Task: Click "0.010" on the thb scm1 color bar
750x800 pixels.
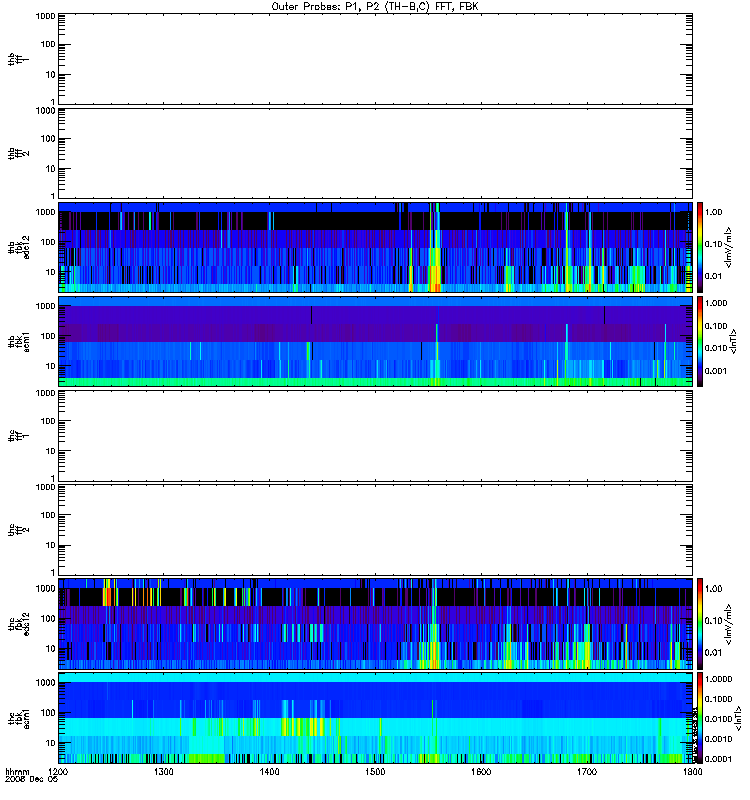Action: tap(716, 348)
